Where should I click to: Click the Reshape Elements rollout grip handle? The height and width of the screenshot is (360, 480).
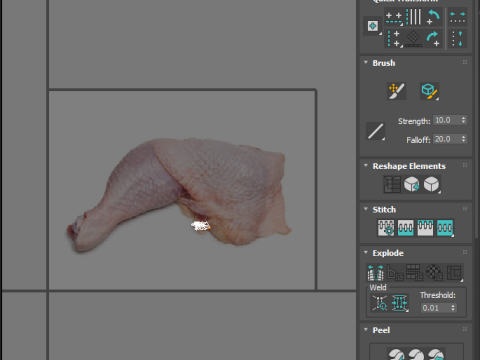click(465, 165)
